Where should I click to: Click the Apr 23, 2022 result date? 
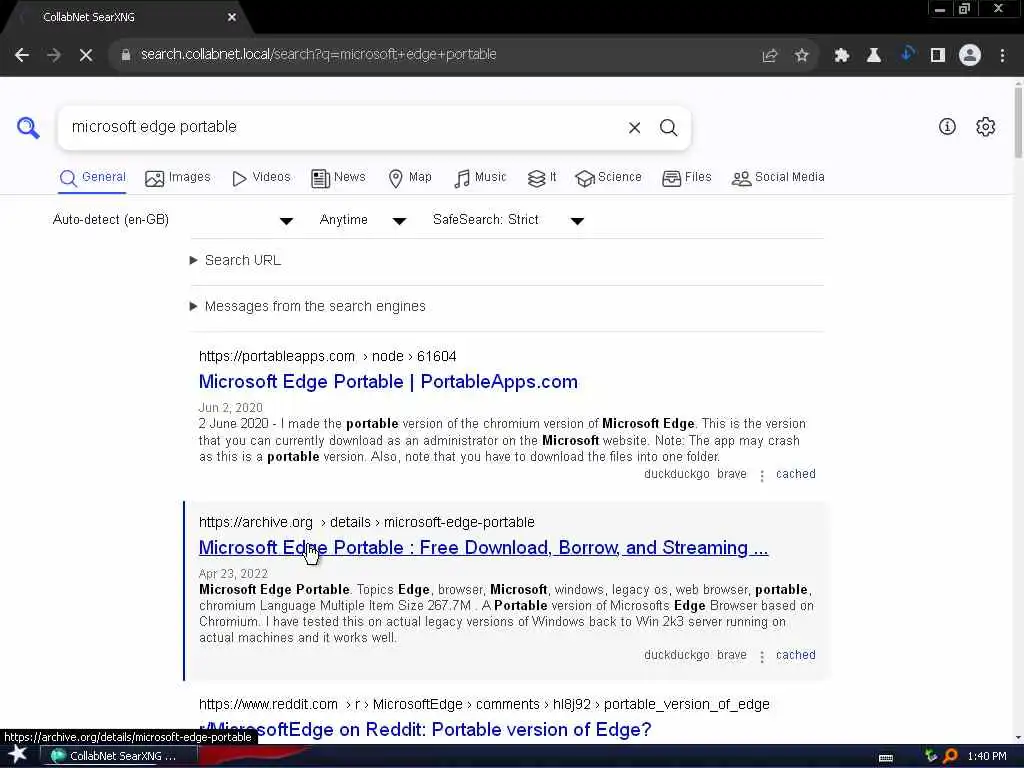click(x=233, y=574)
